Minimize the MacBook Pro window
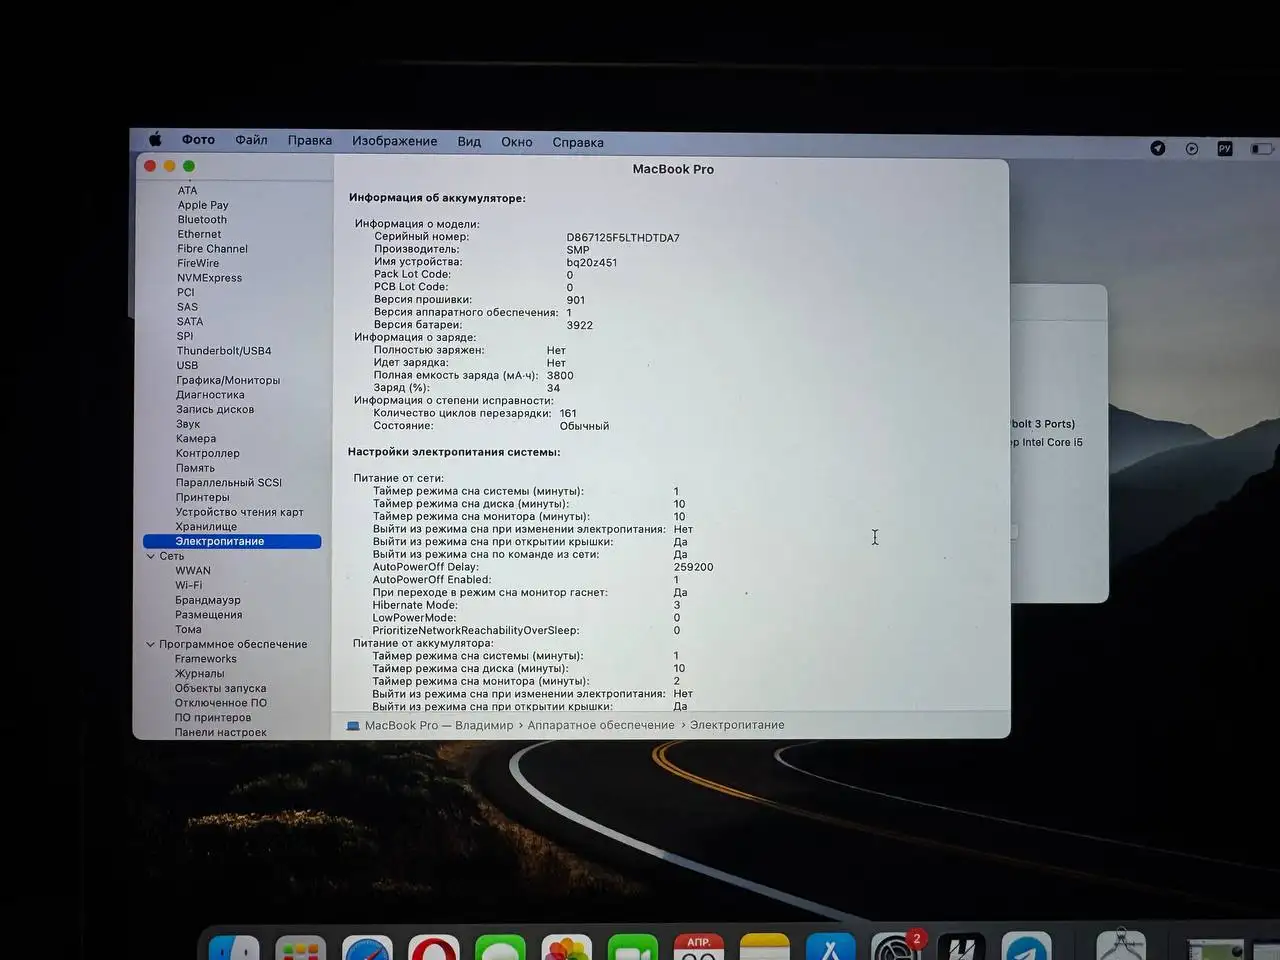The image size is (1280, 960). pos(170,166)
